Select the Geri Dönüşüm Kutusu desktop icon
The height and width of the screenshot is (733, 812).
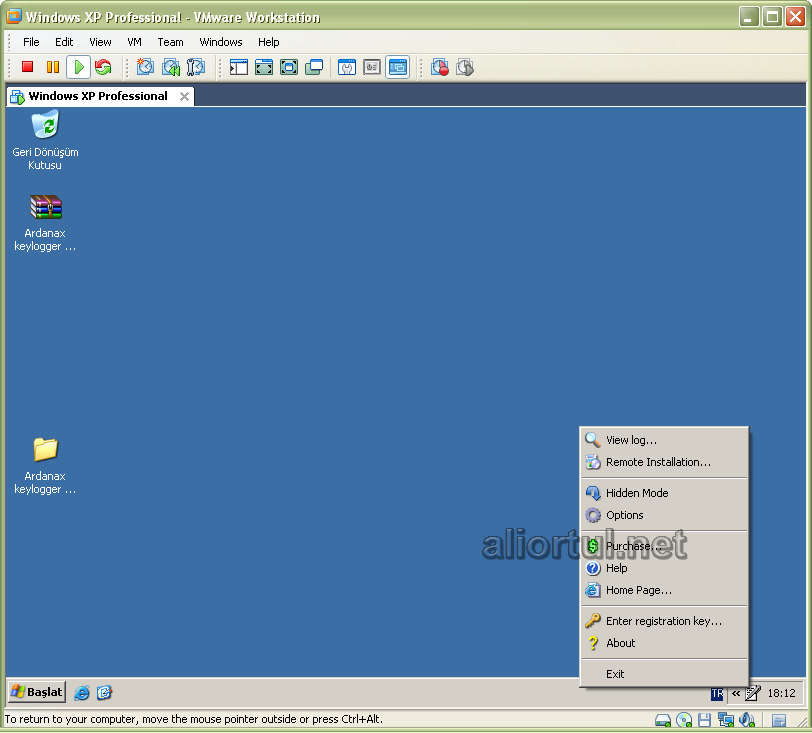pos(45,140)
